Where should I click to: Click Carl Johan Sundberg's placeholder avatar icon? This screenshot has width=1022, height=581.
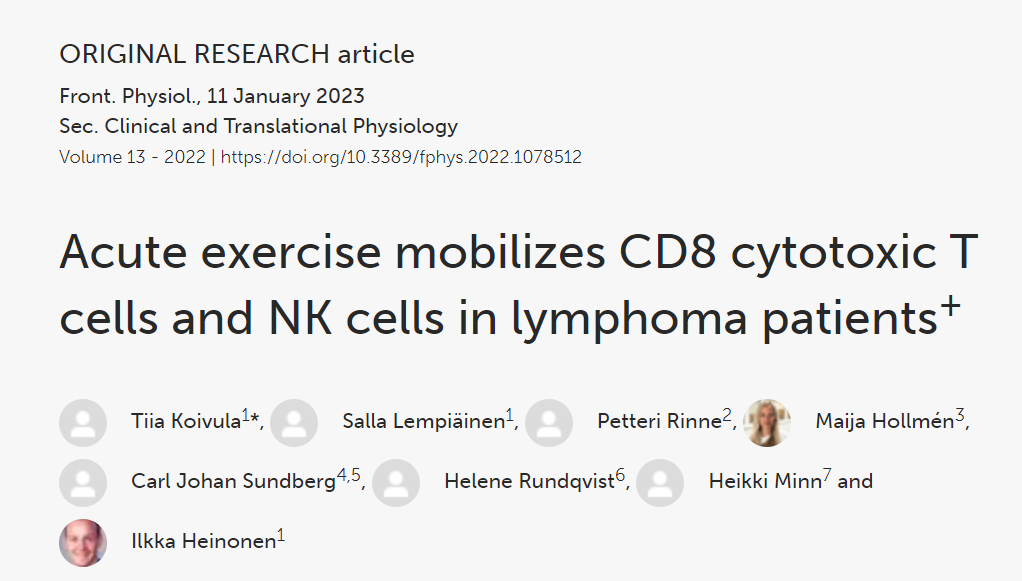[83, 482]
